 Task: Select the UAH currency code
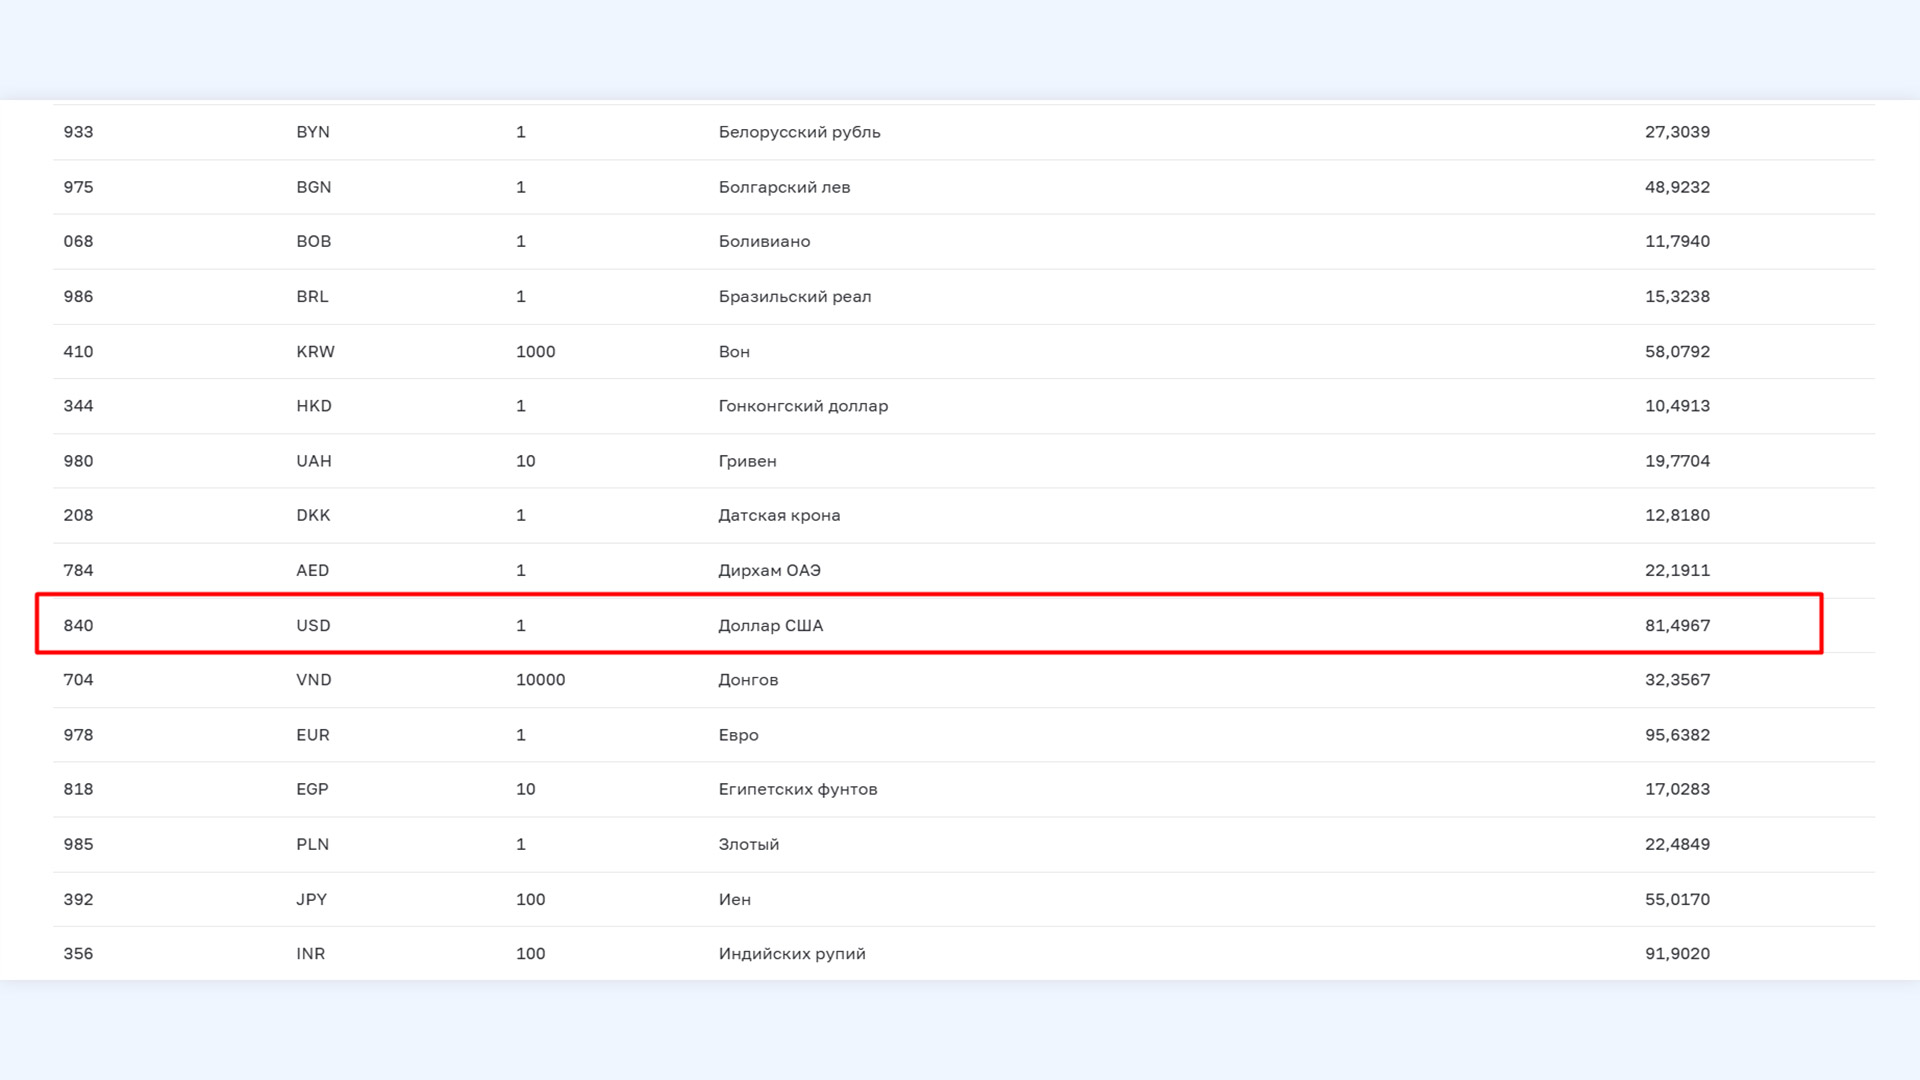pyautogui.click(x=313, y=461)
